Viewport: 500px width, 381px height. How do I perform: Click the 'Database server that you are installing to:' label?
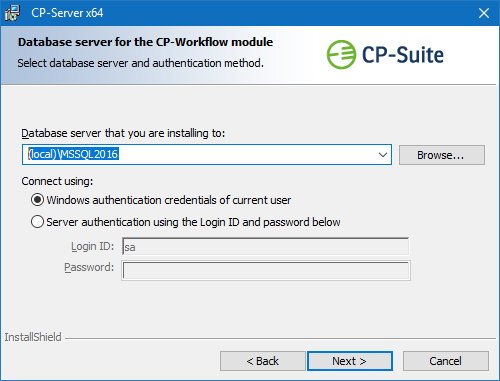pos(123,133)
